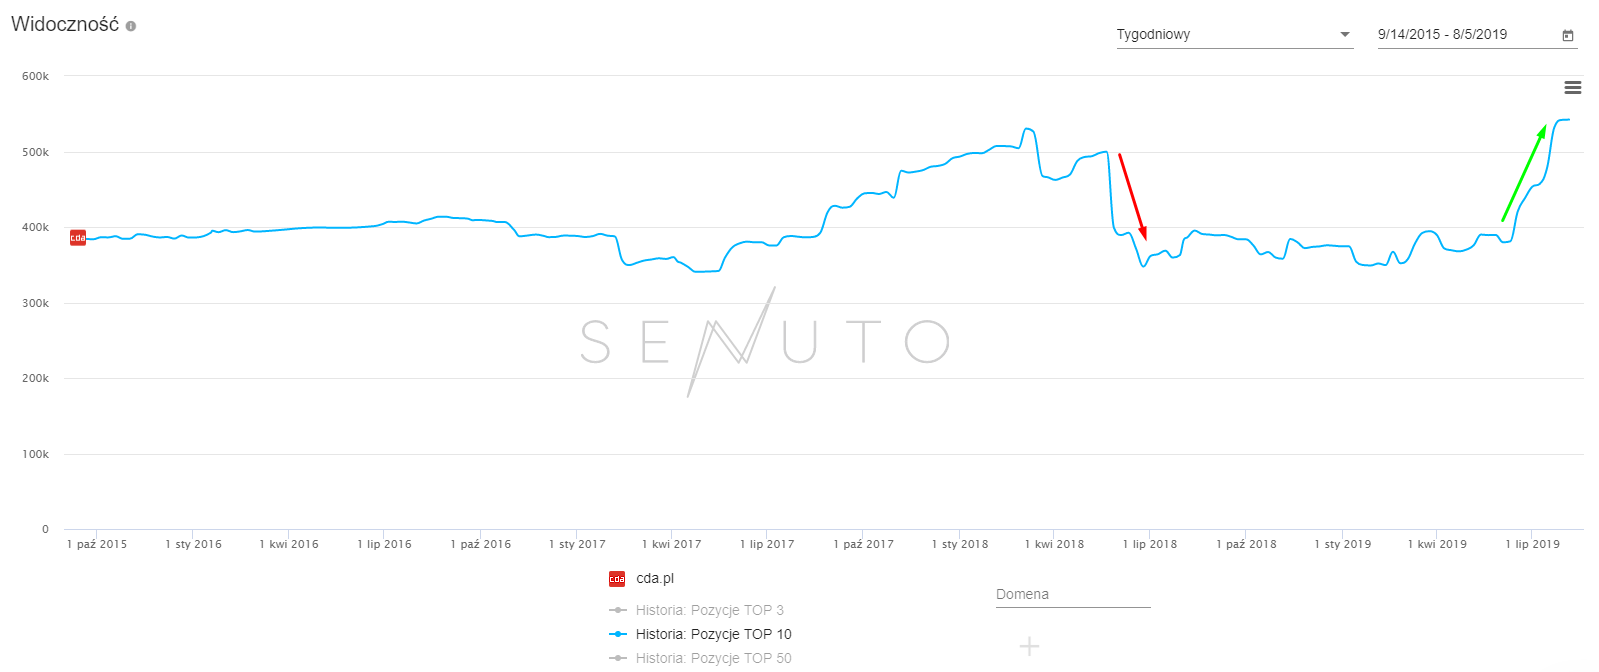
Task: Click the calendar icon in date range
Action: (1567, 35)
